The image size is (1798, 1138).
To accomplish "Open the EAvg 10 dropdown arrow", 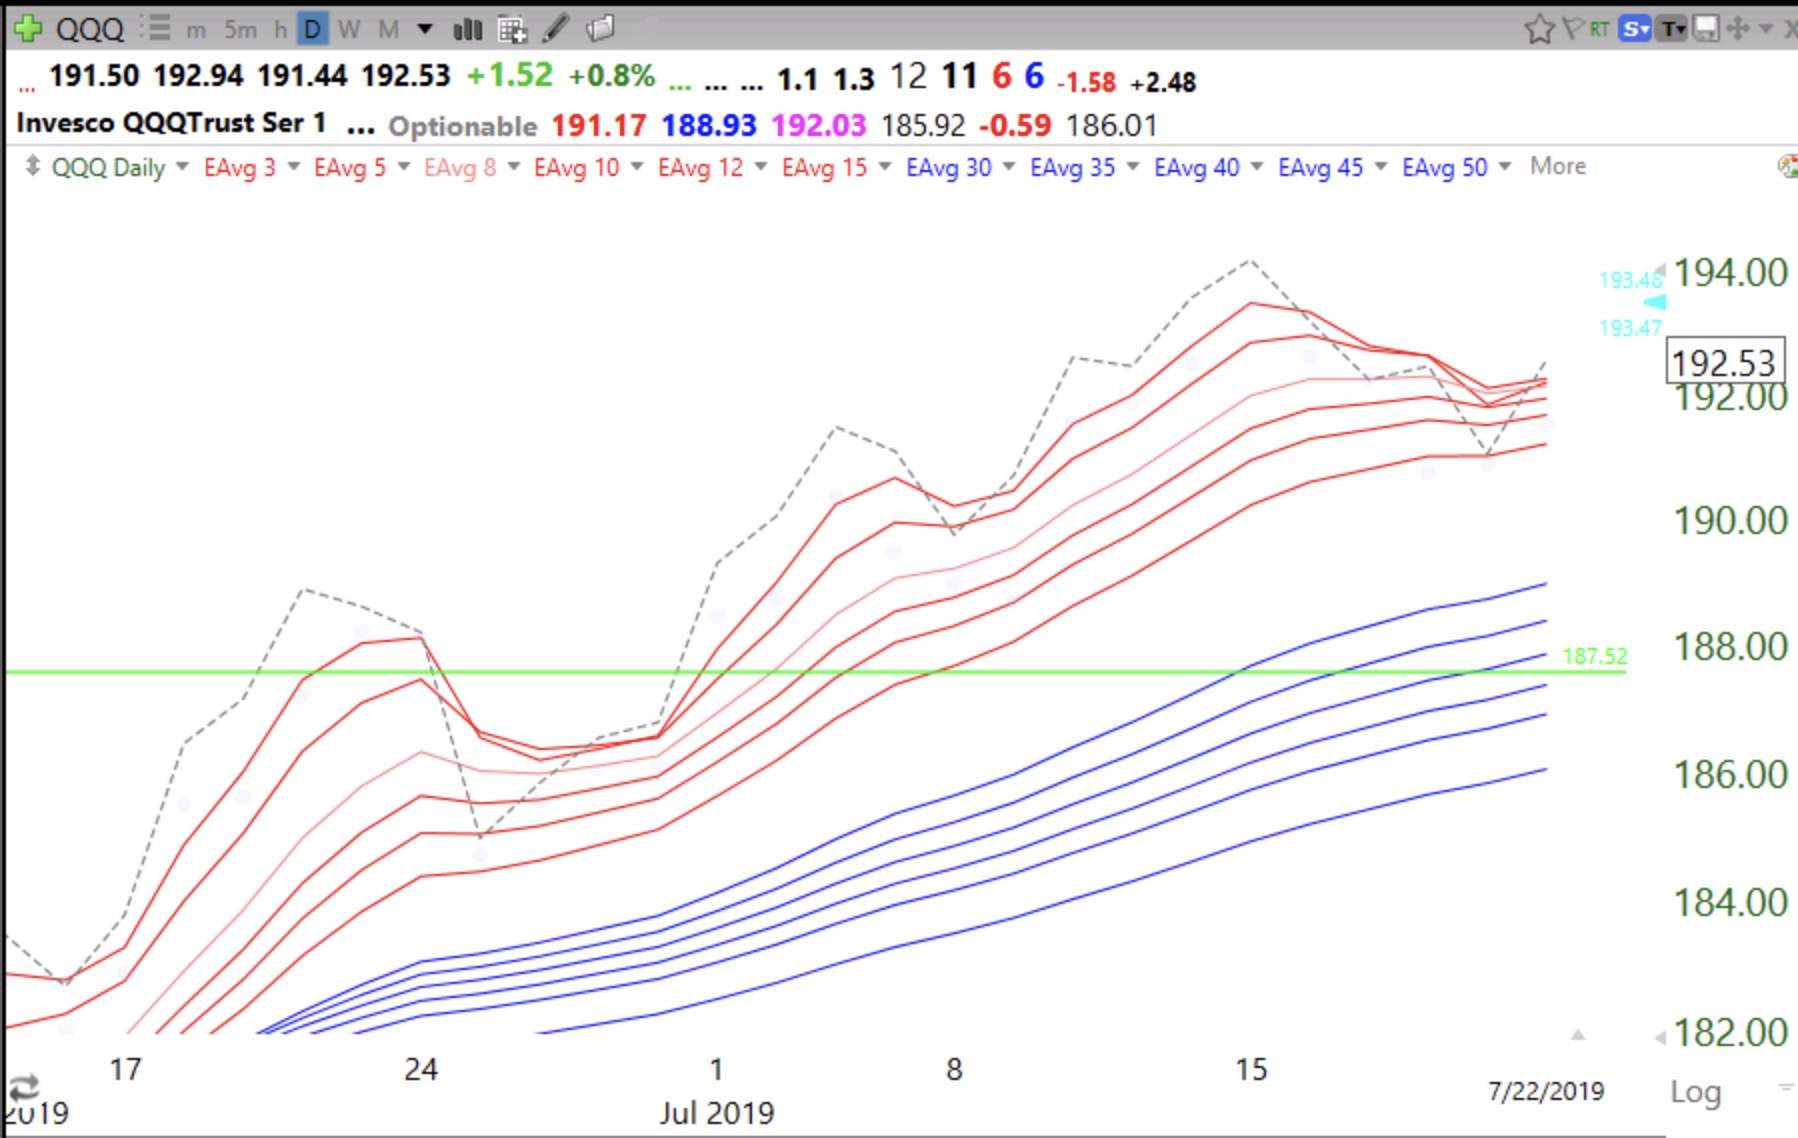I will [636, 167].
